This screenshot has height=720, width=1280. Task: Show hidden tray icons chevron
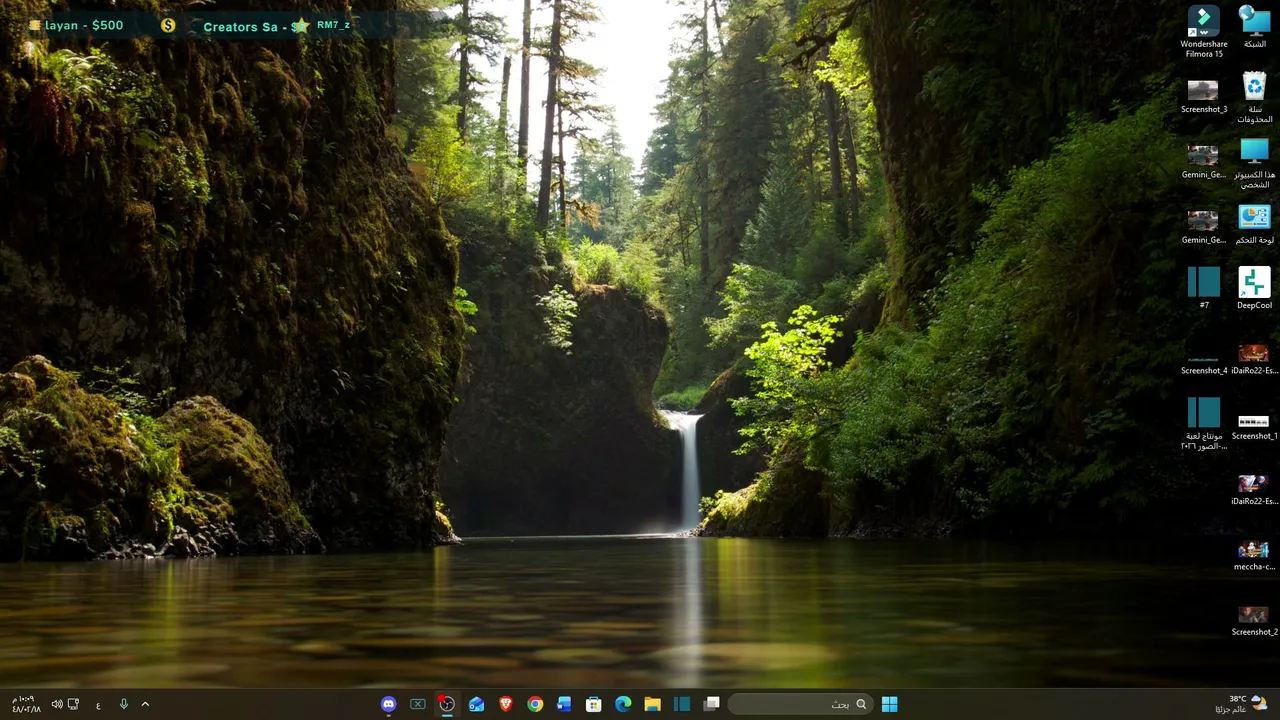coord(145,704)
